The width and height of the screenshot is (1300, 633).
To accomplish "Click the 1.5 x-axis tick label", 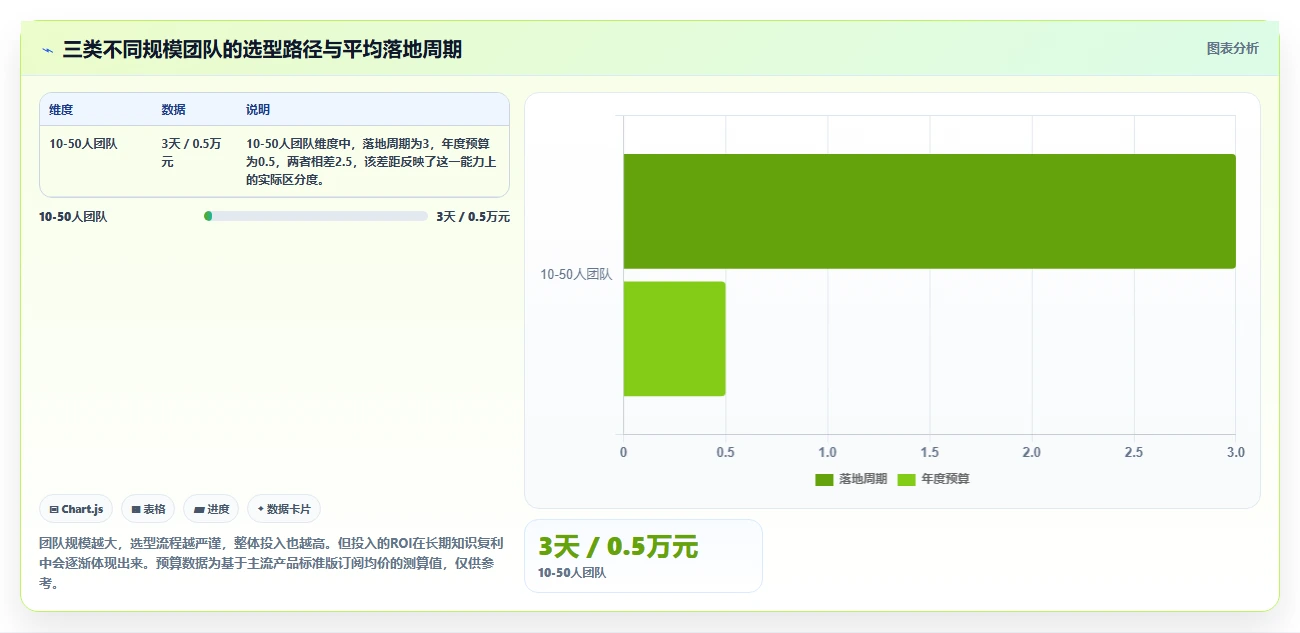I will (930, 452).
